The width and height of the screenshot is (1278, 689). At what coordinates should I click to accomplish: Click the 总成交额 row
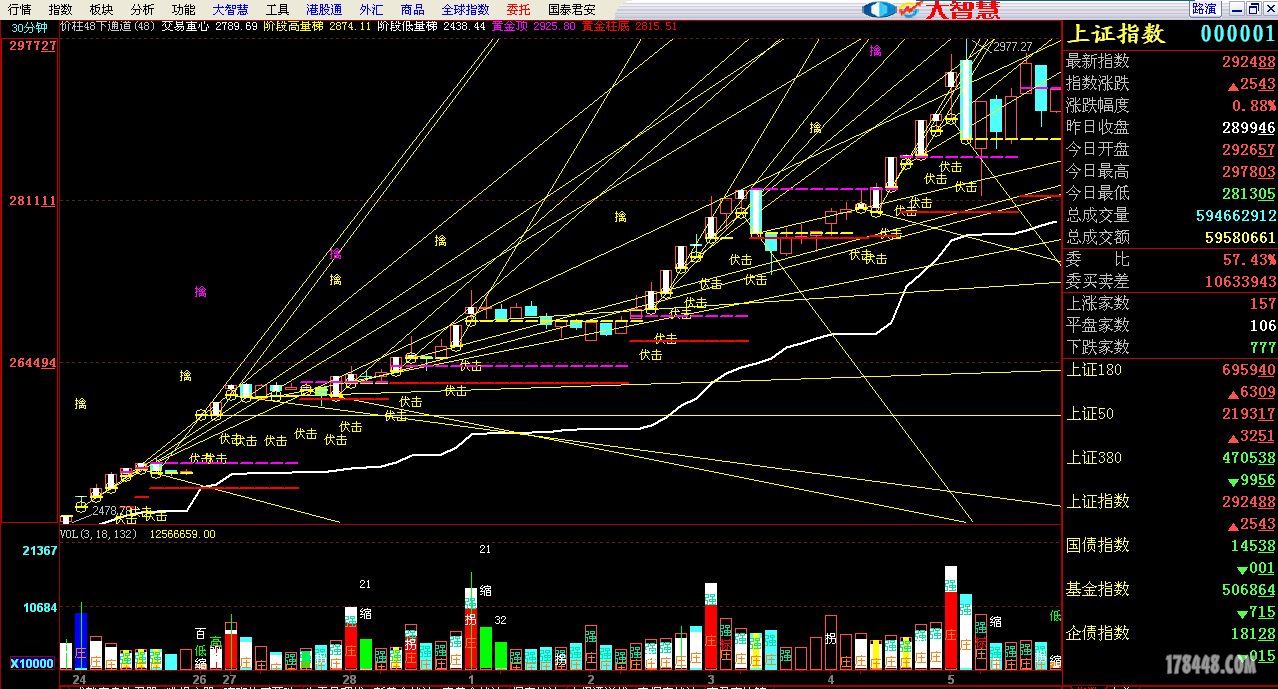click(1171, 237)
